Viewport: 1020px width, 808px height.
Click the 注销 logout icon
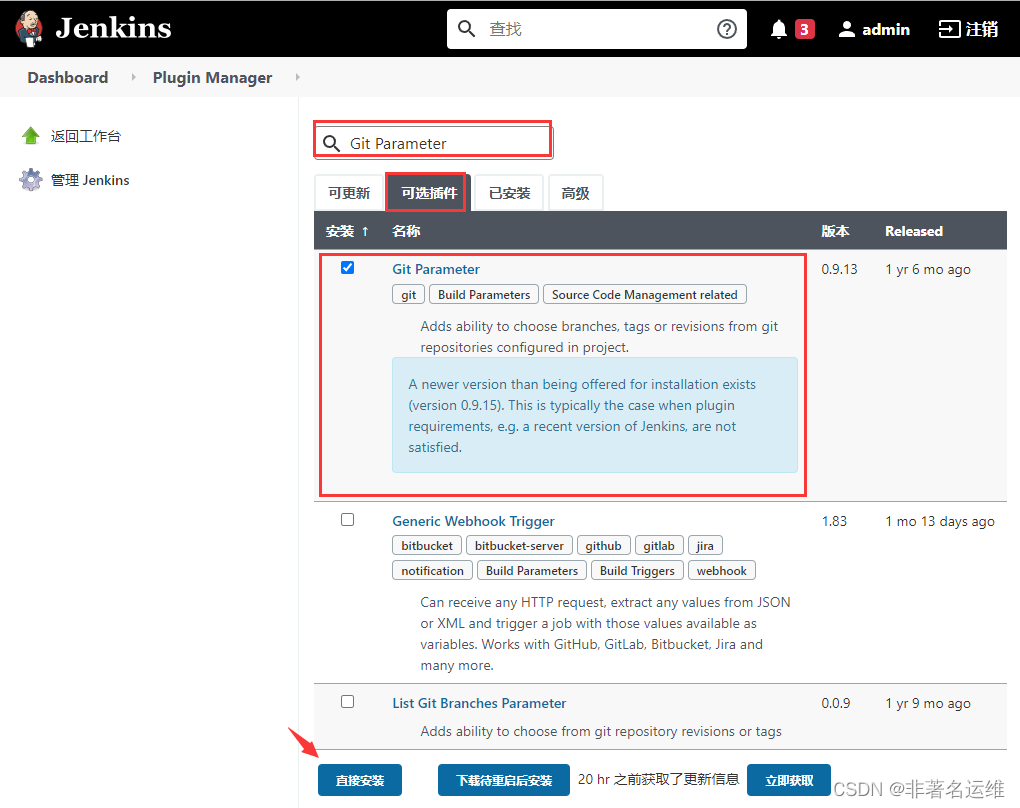click(x=949, y=29)
